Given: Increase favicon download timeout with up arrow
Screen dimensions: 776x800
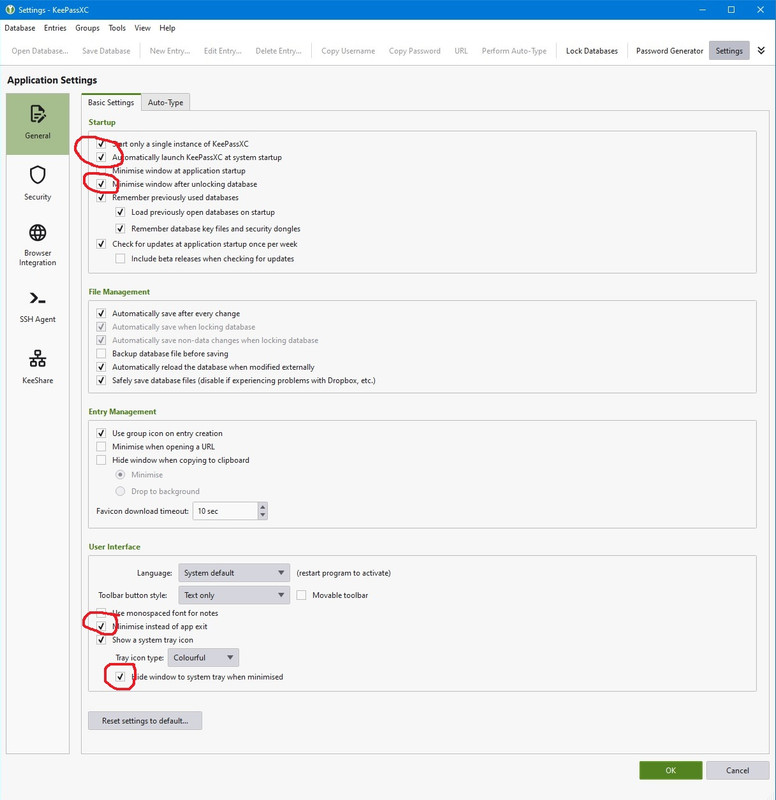Looking at the screenshot, I should click(x=263, y=507).
